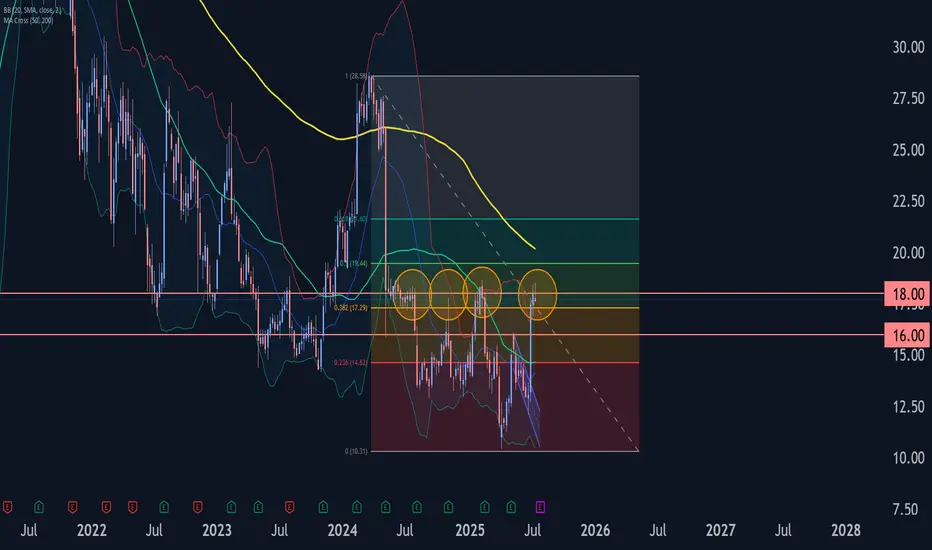Open the green earnings marker for February 2023
Viewport: 932px width, 550px height.
coord(231,507)
